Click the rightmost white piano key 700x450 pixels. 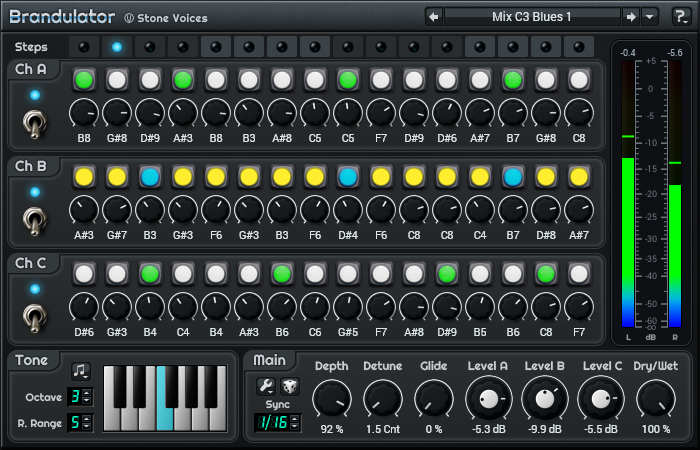(x=220, y=419)
